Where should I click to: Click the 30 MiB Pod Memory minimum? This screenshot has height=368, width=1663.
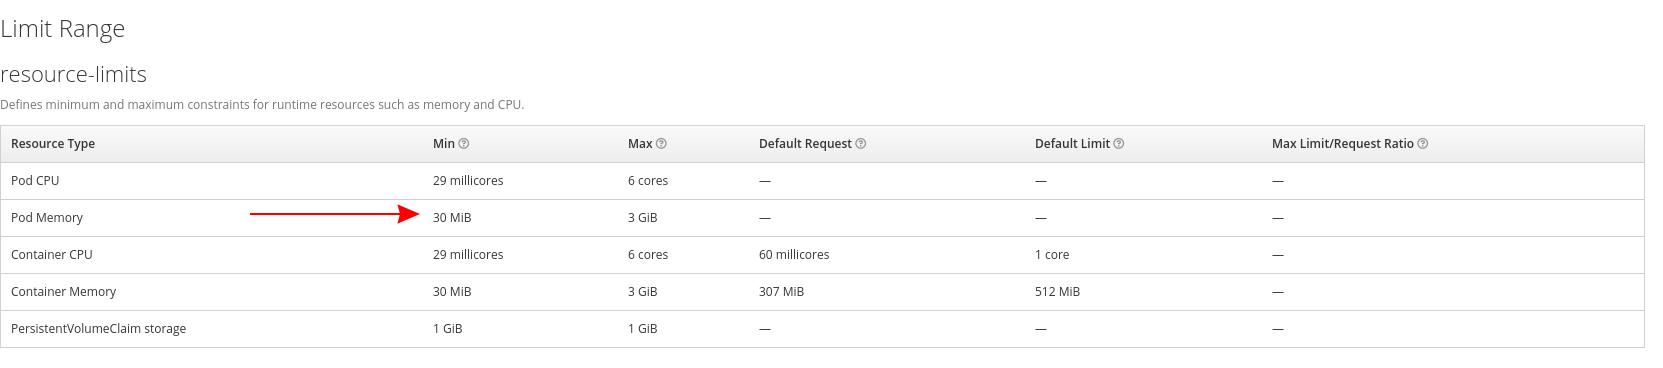pos(452,218)
